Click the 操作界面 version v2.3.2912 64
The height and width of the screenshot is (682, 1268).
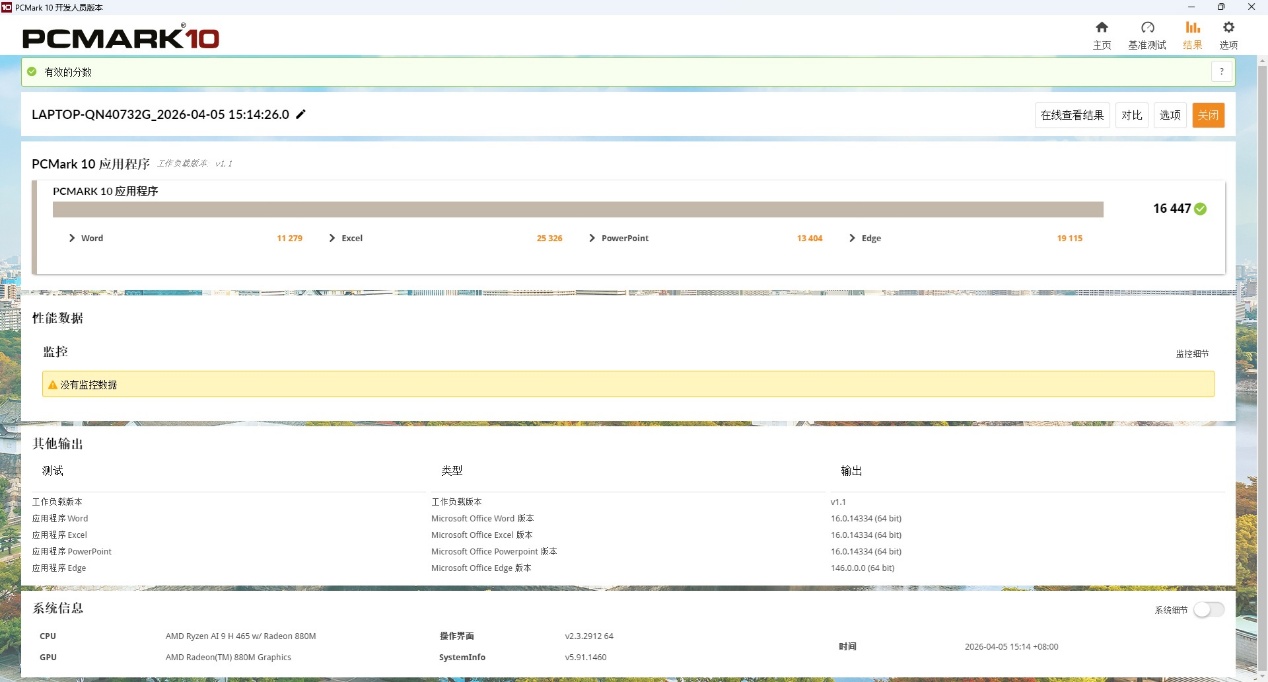(589, 636)
